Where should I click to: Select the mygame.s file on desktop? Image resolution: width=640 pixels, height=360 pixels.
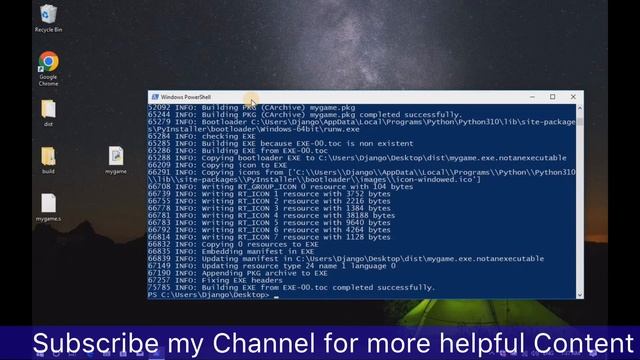coord(48,207)
